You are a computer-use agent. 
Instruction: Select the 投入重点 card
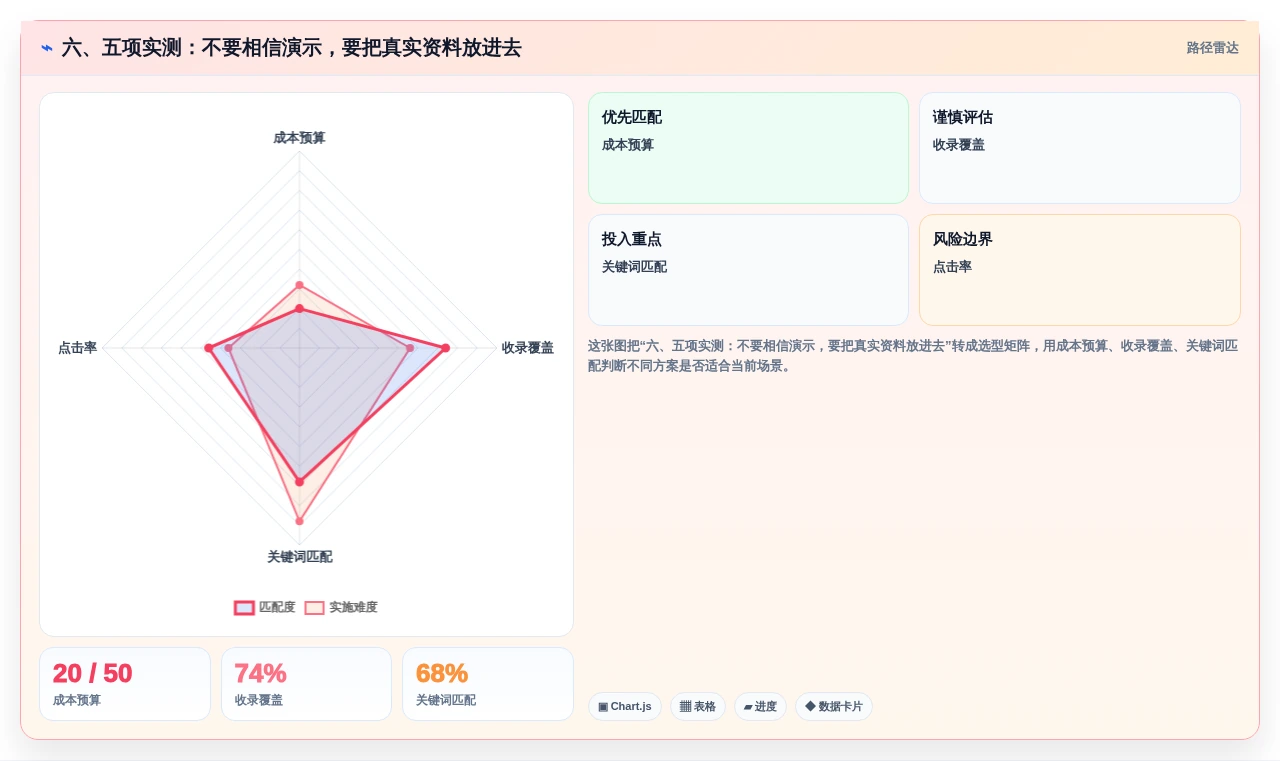(748, 270)
